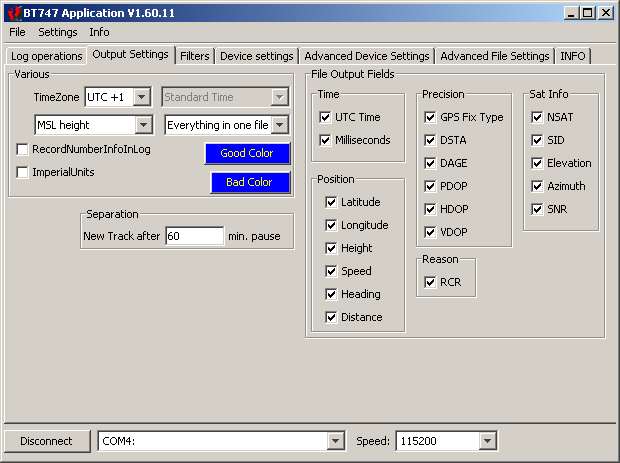Show the INFO tab
Image resolution: width=620 pixels, height=463 pixels.
[x=573, y=56]
